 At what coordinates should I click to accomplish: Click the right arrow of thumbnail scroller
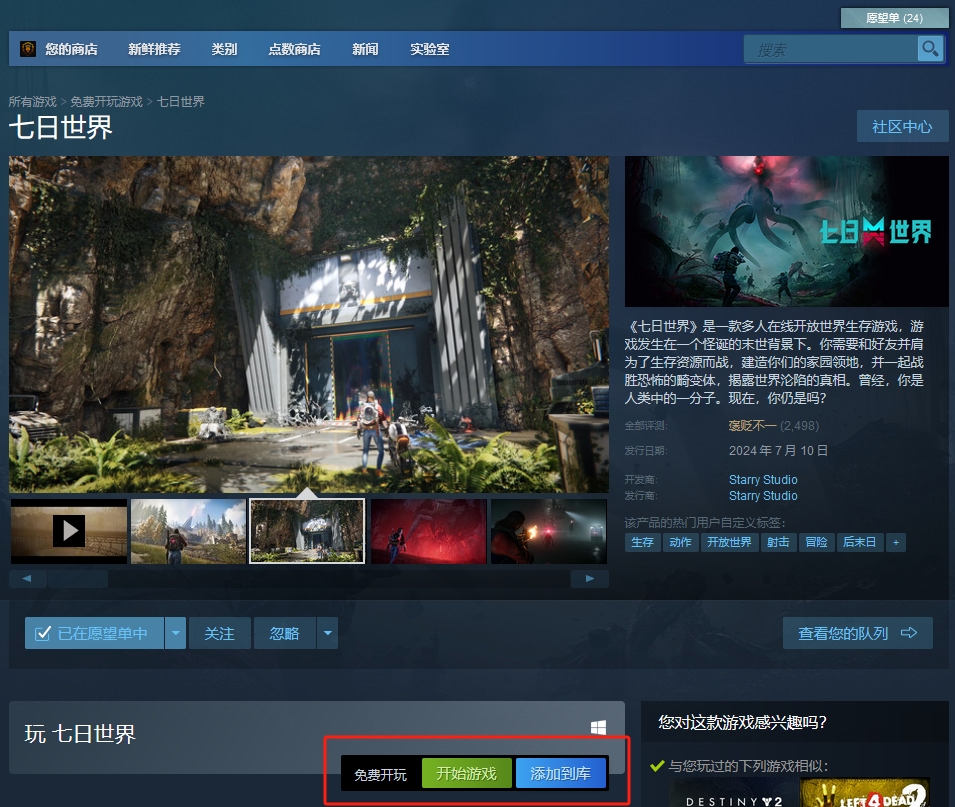click(589, 579)
